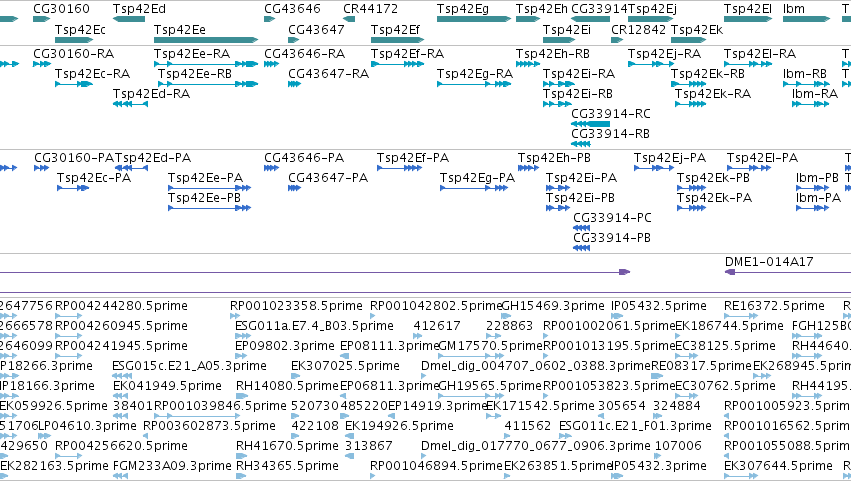Select EST RH41670.5prime

pos(287,446)
